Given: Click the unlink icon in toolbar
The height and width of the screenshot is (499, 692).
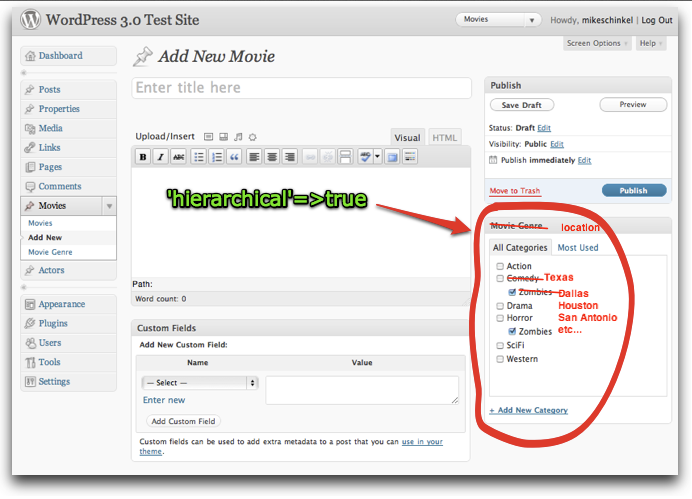Looking at the screenshot, I should tap(327, 157).
